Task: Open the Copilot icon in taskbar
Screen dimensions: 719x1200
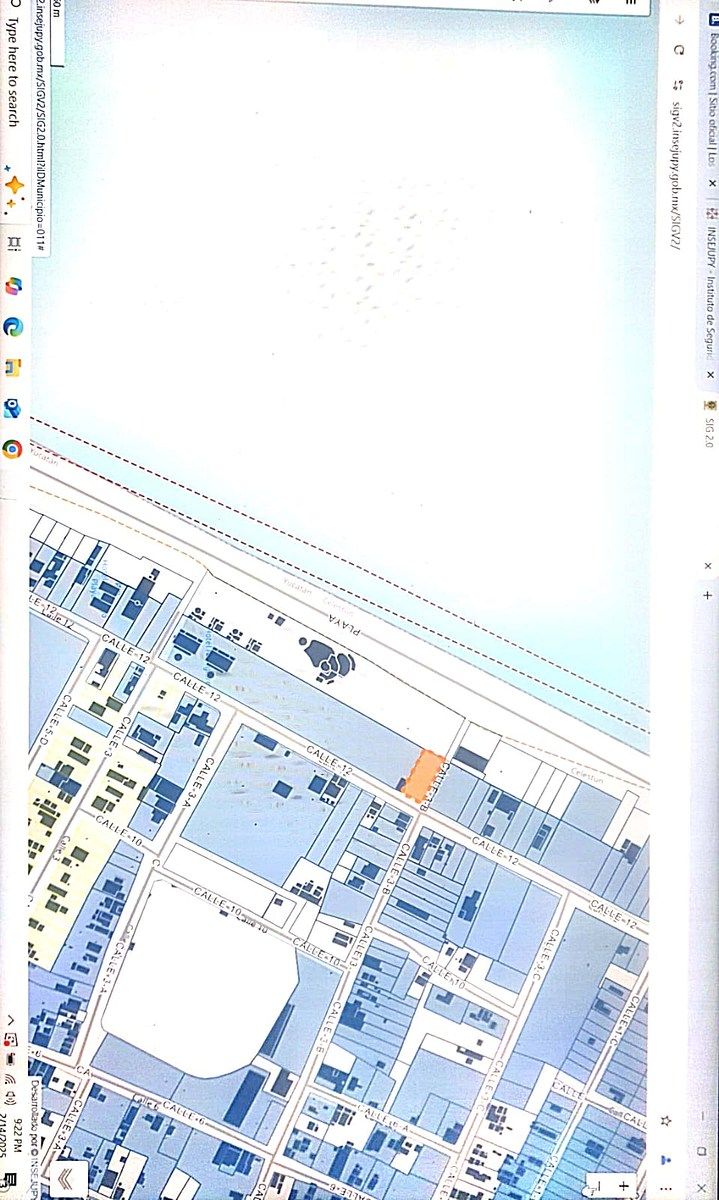Action: coord(13,285)
